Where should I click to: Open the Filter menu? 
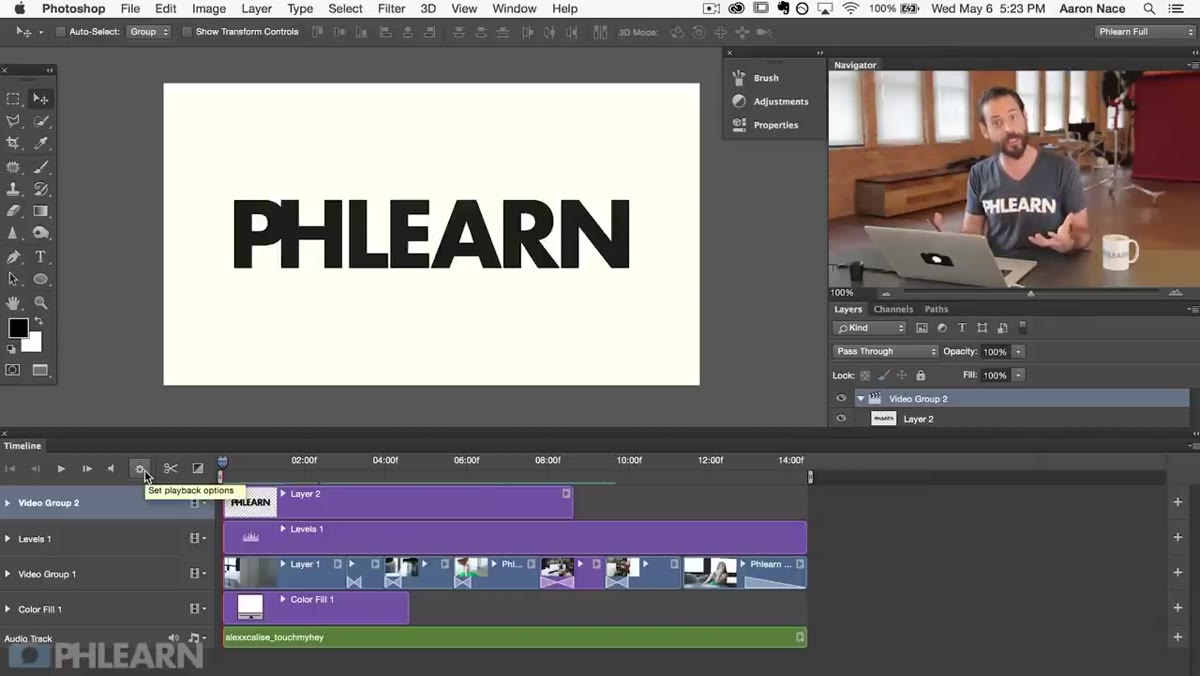coord(391,9)
